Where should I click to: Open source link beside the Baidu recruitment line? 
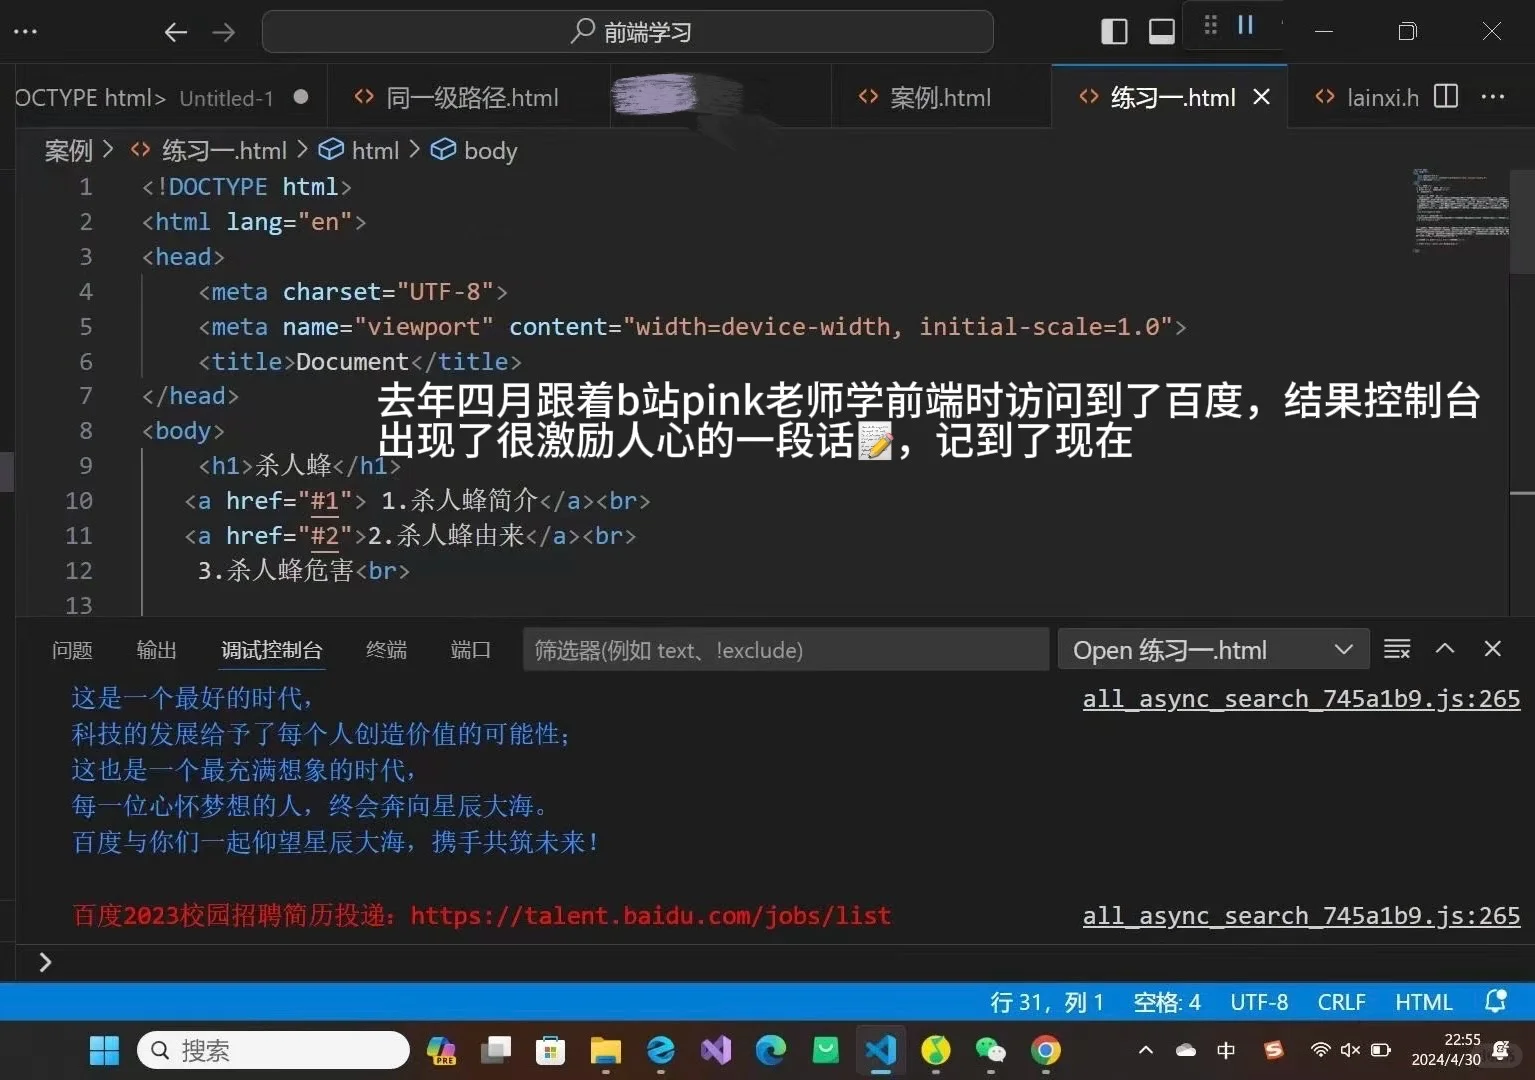coord(1301,915)
